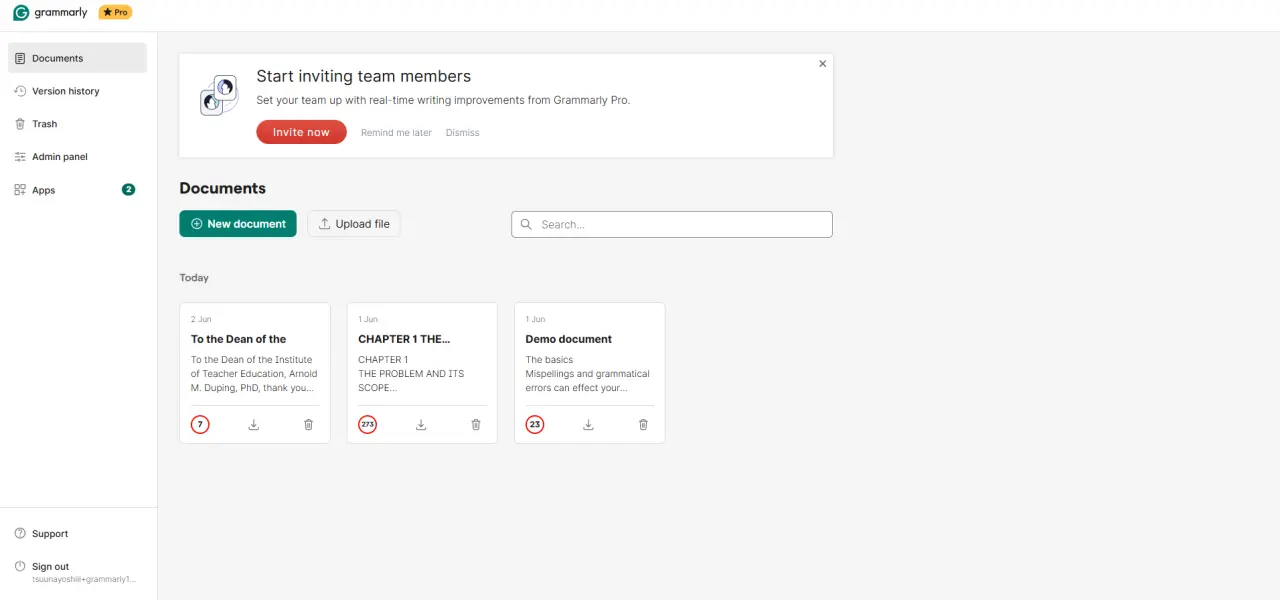Click the Upload file button
The image size is (1280, 600).
[x=354, y=224]
